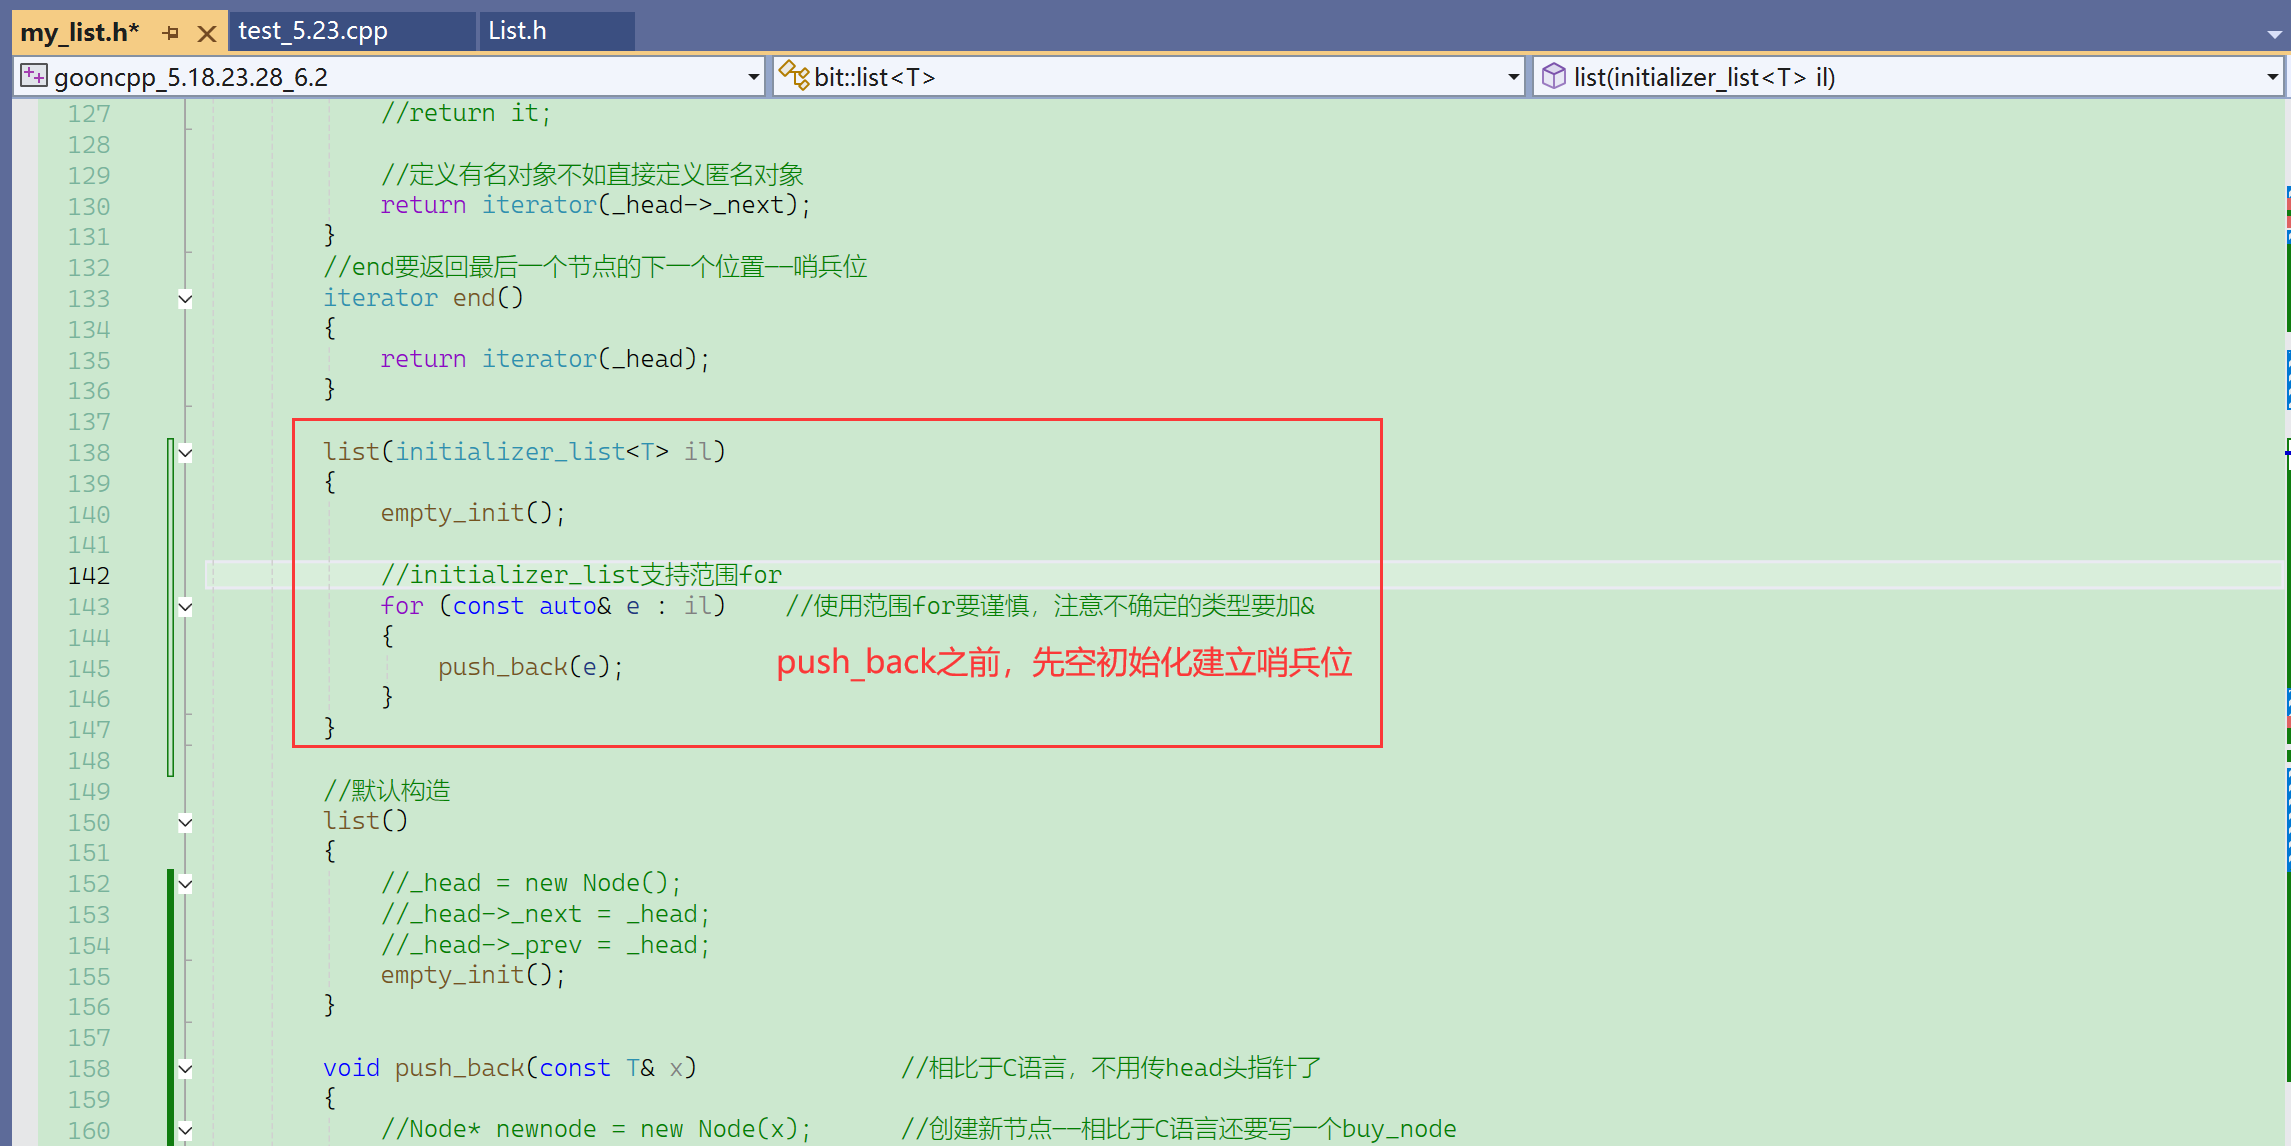Click the pin icon on my_list.h tab
The image size is (2291, 1146).
click(x=171, y=33)
